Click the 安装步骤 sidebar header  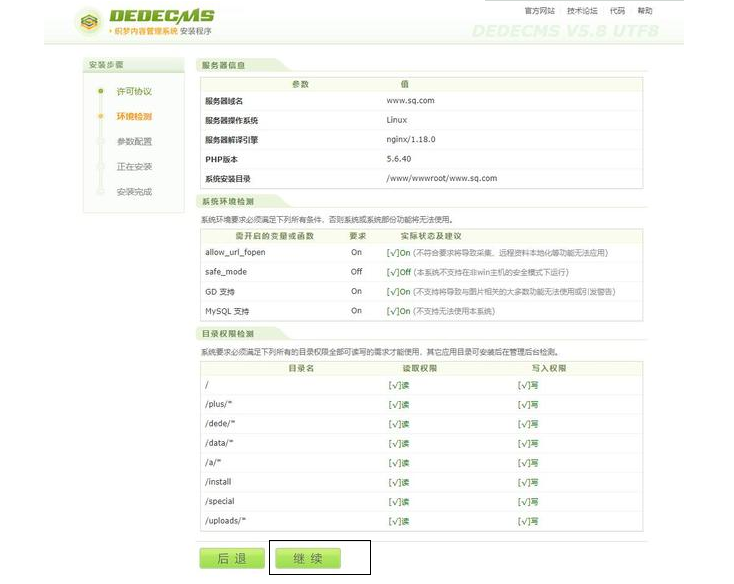(134, 65)
